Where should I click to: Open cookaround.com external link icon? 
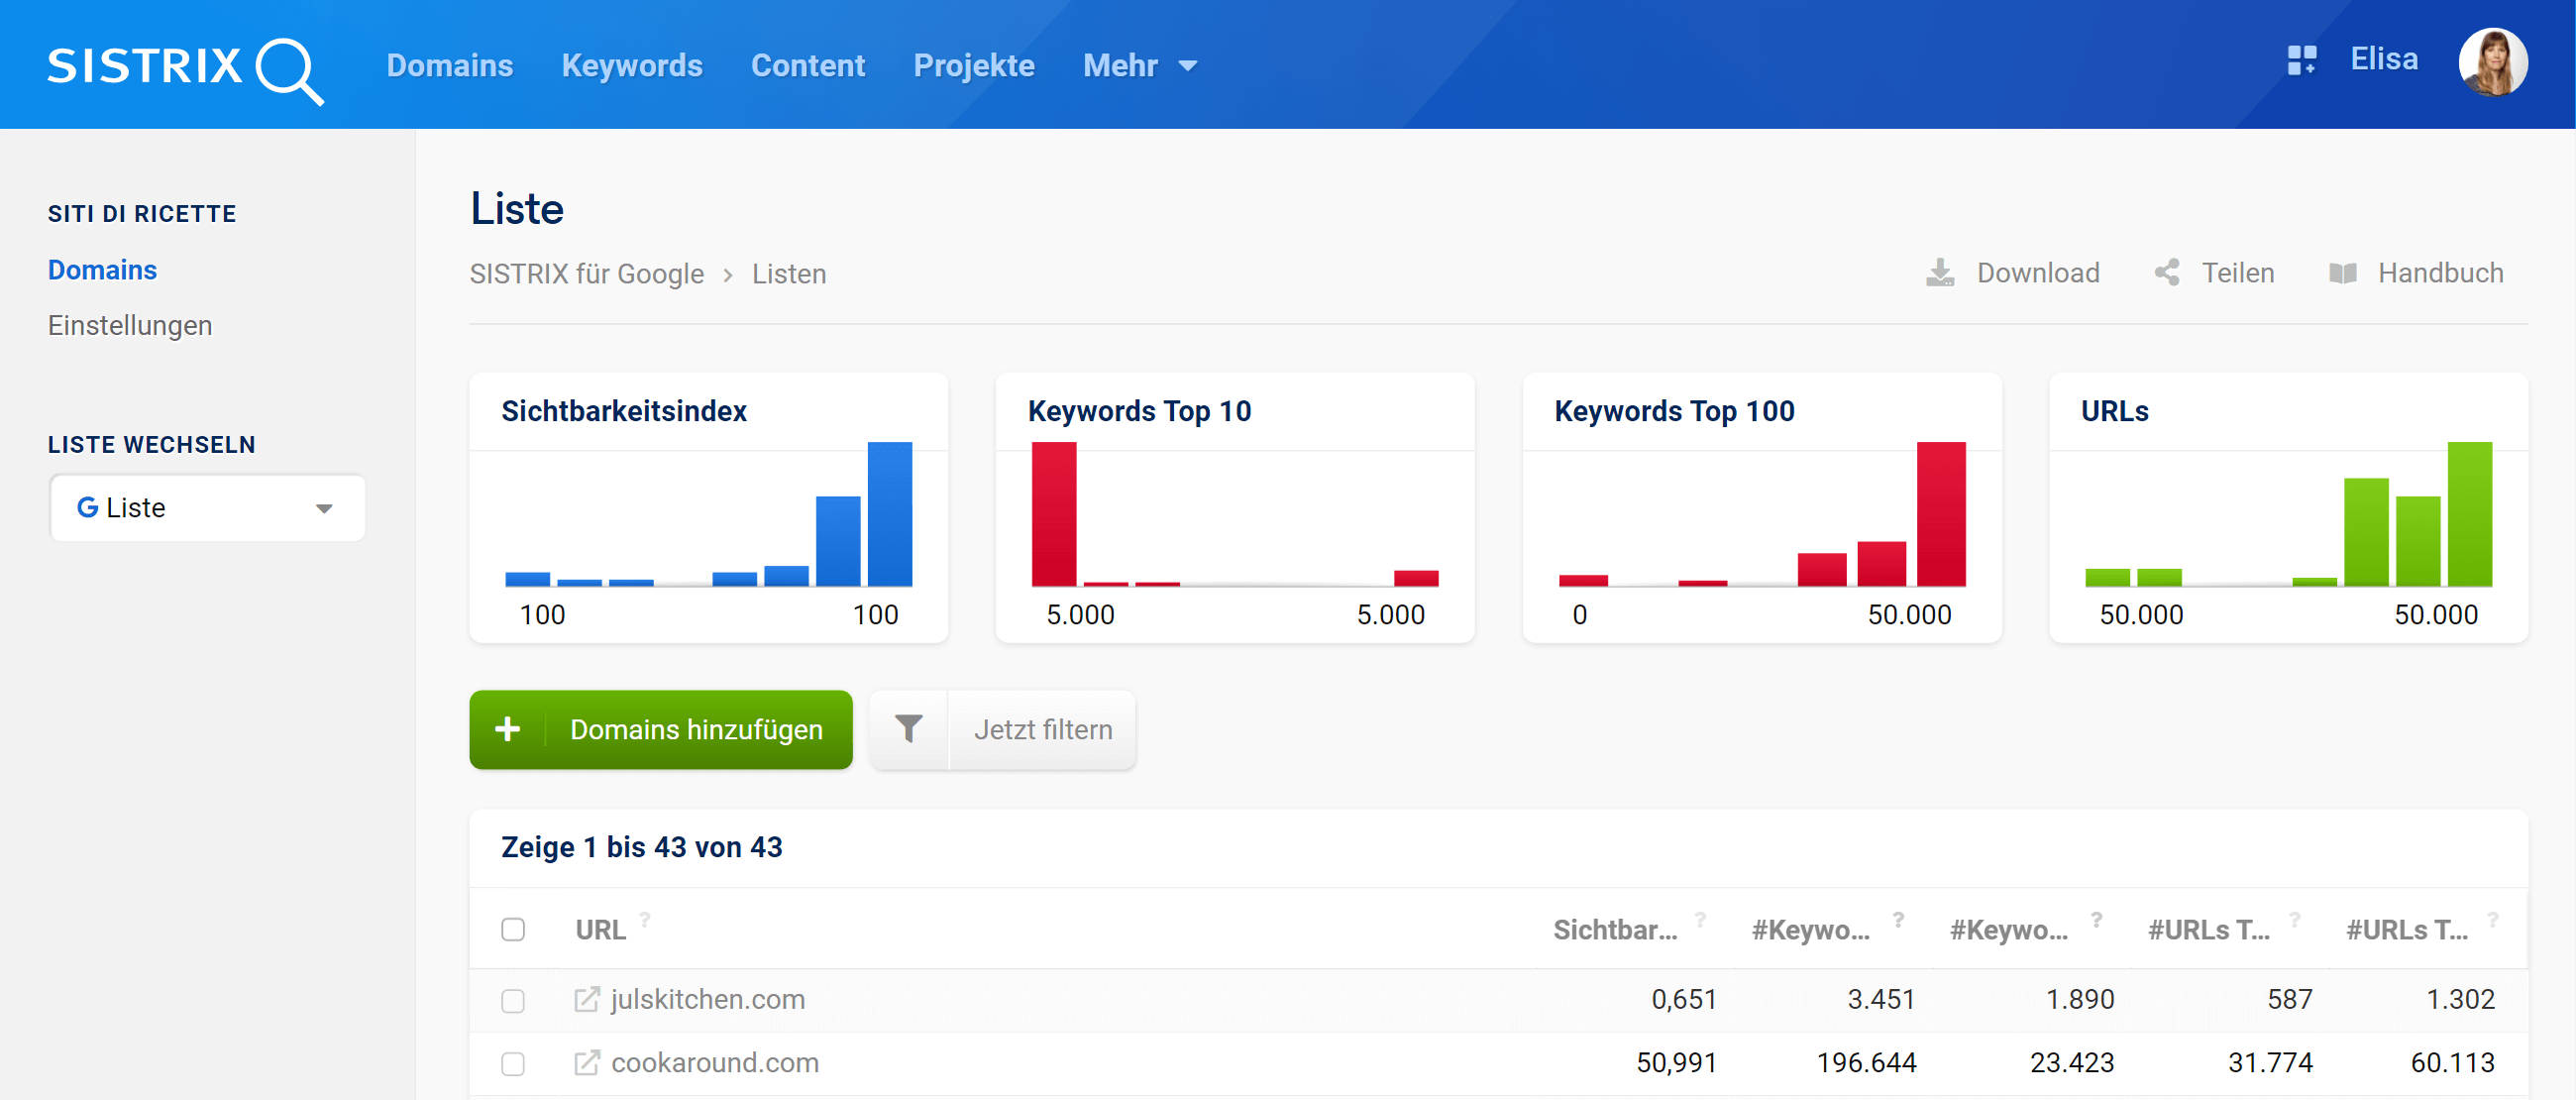click(587, 1062)
